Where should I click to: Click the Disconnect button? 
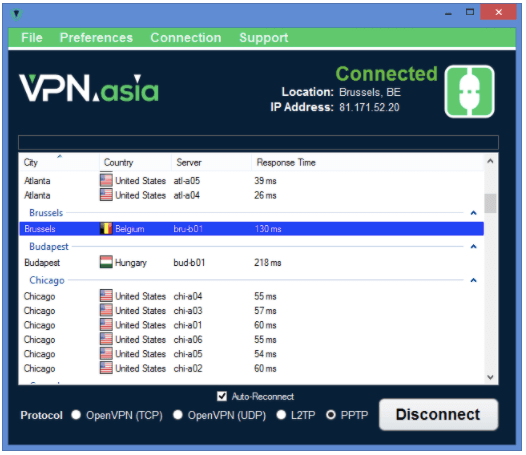[x=438, y=414]
